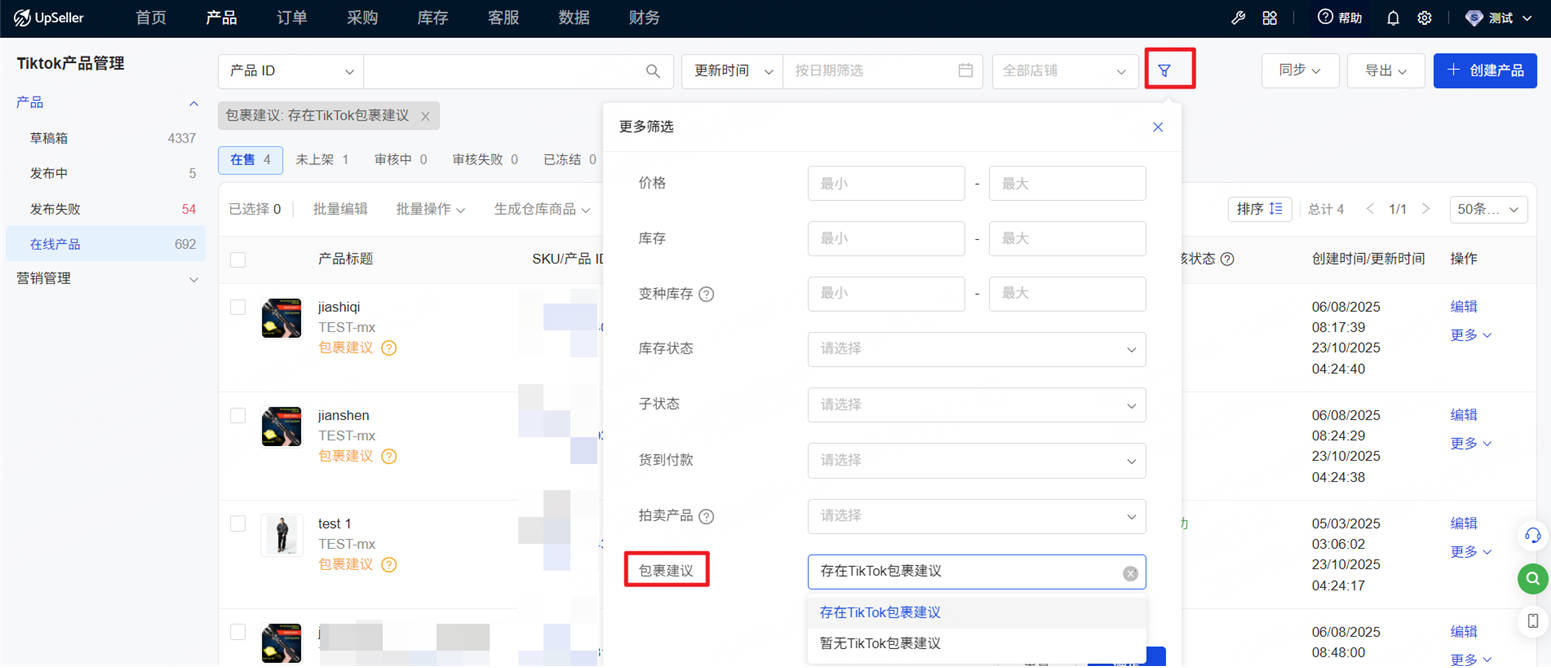Open the 订单 top menu
The height and width of the screenshot is (668, 1551).
pos(292,18)
